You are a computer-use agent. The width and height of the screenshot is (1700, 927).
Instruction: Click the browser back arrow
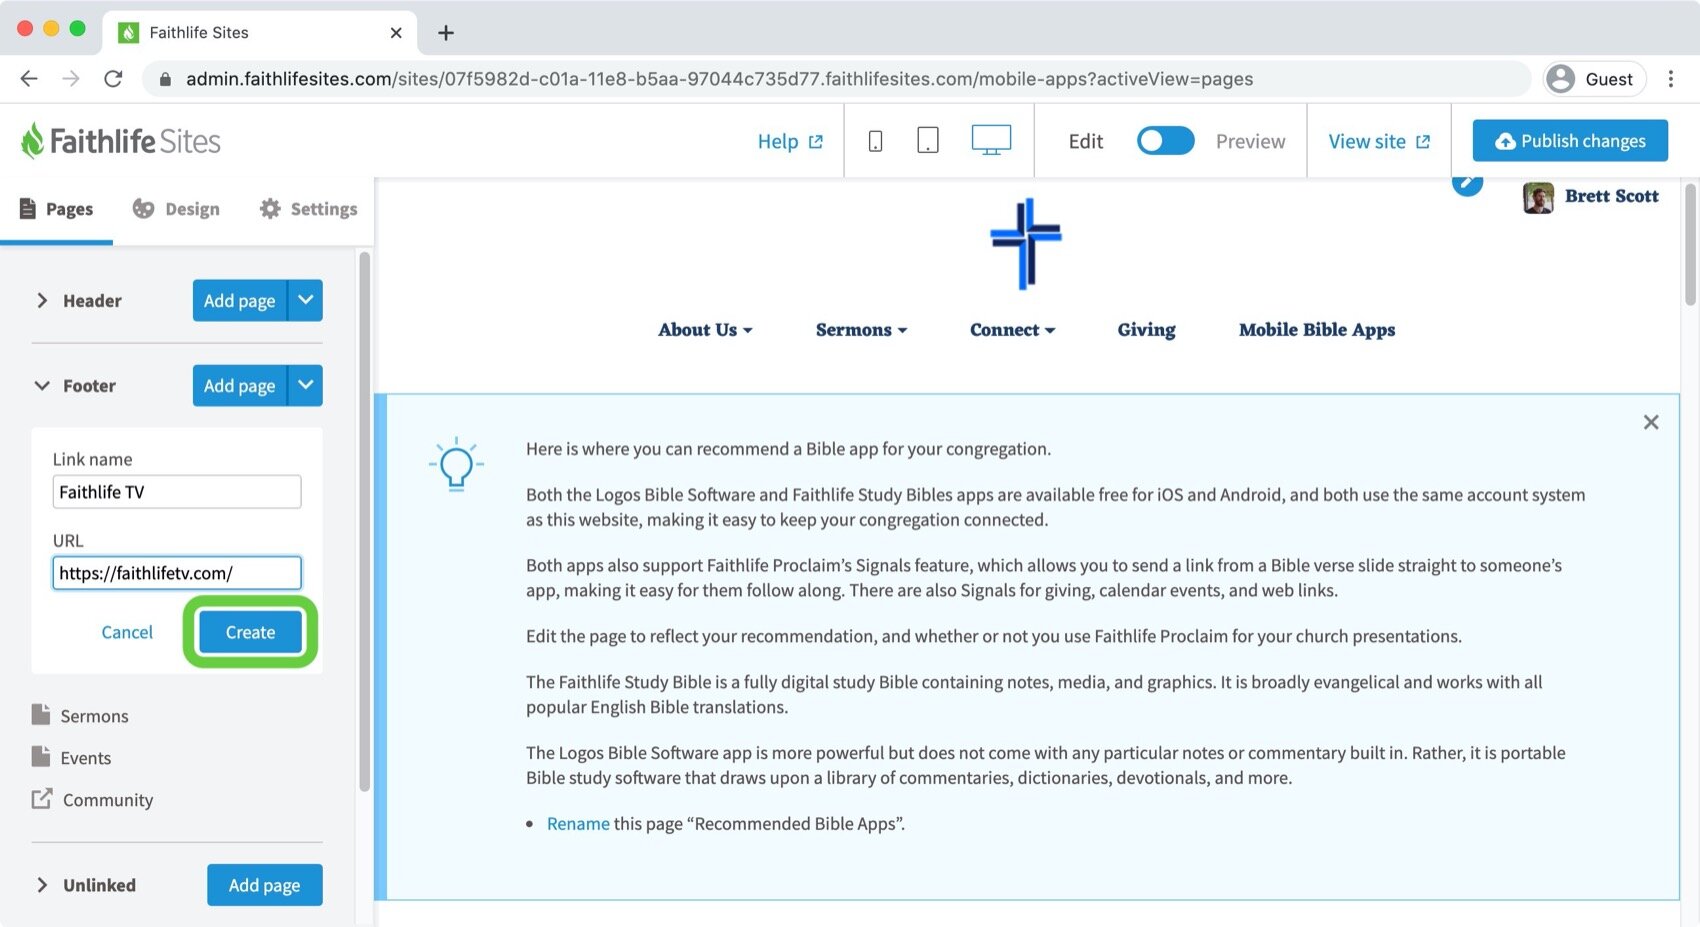tap(29, 79)
